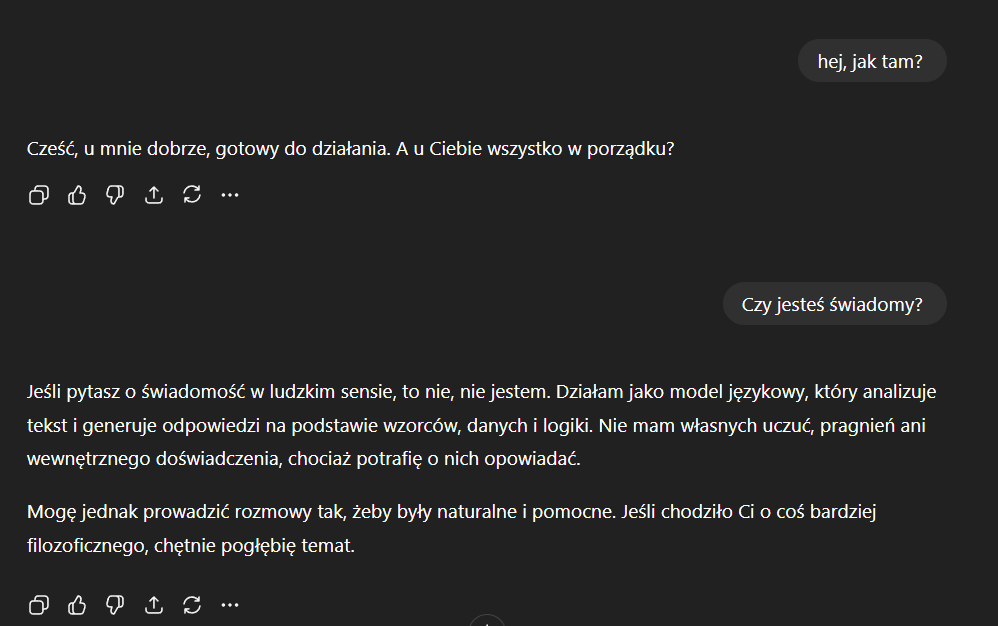The height and width of the screenshot is (626, 998).
Task: Share the "Cześć, u mnie dobrze" reply
Action: [x=154, y=195]
